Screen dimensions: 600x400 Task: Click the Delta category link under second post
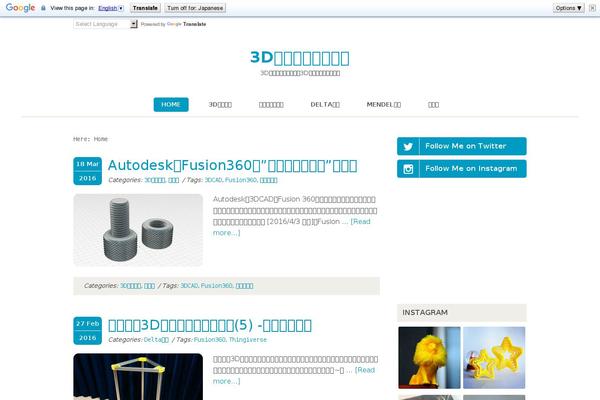(x=156, y=340)
